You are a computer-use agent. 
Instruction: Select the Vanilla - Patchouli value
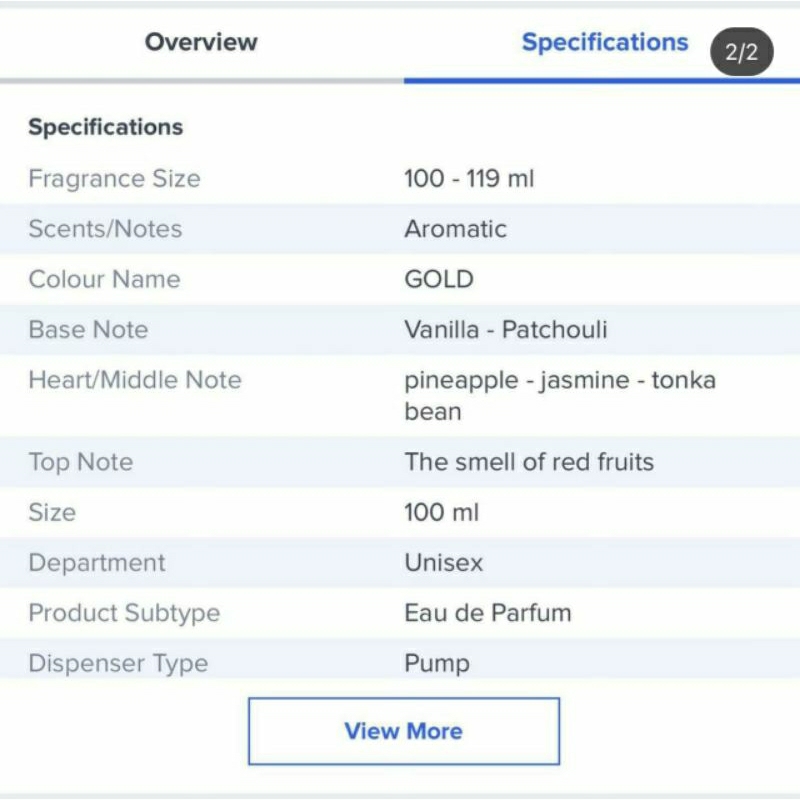[x=506, y=329]
